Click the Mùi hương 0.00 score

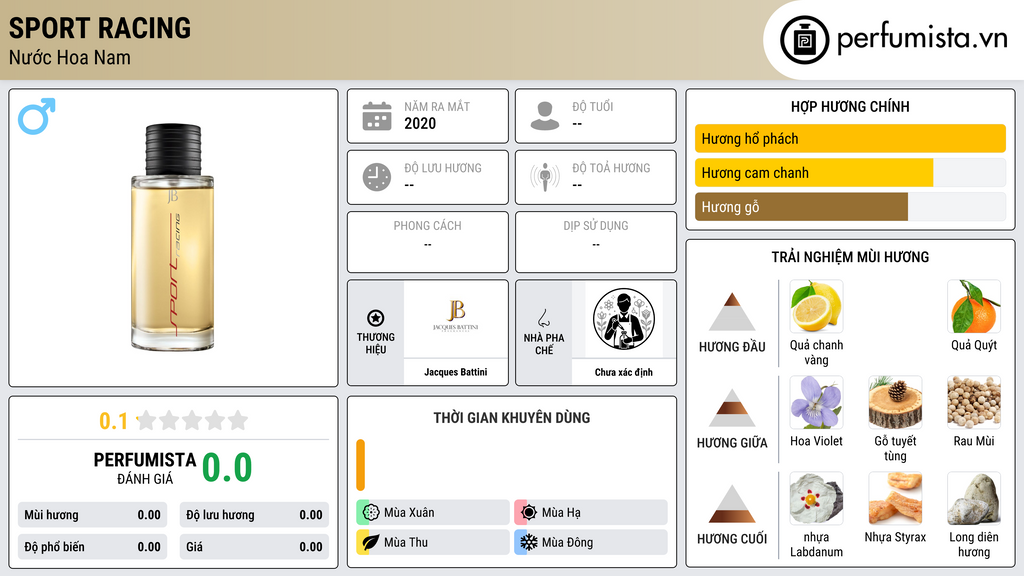pyautogui.click(x=92, y=515)
